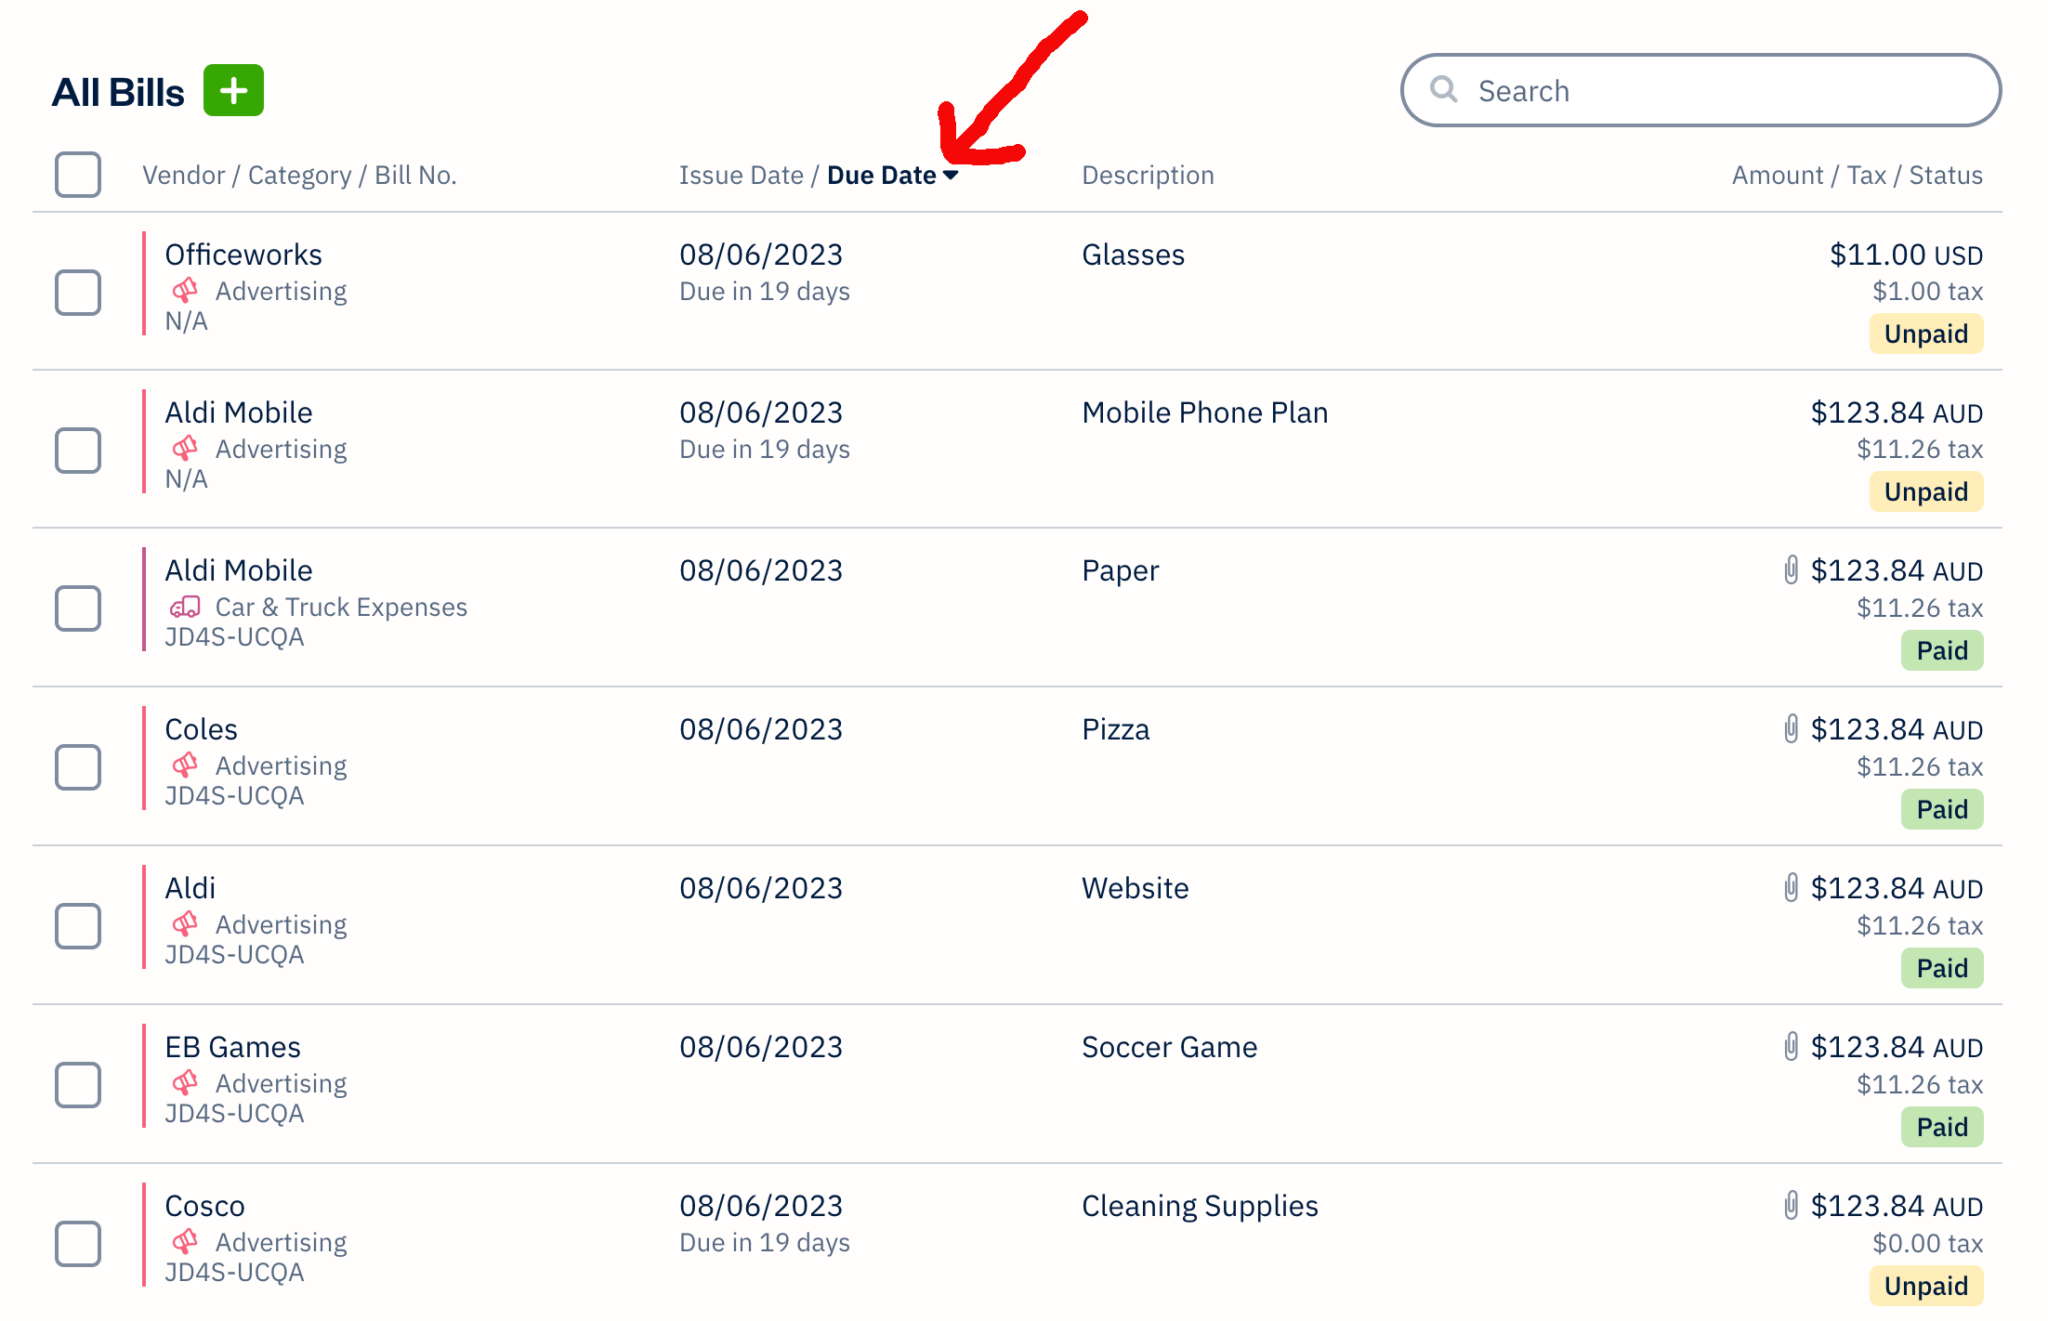Click the Unpaid badge on Cleaning Supplies
Image resolution: width=2048 pixels, height=1321 pixels.
coord(1925,1286)
